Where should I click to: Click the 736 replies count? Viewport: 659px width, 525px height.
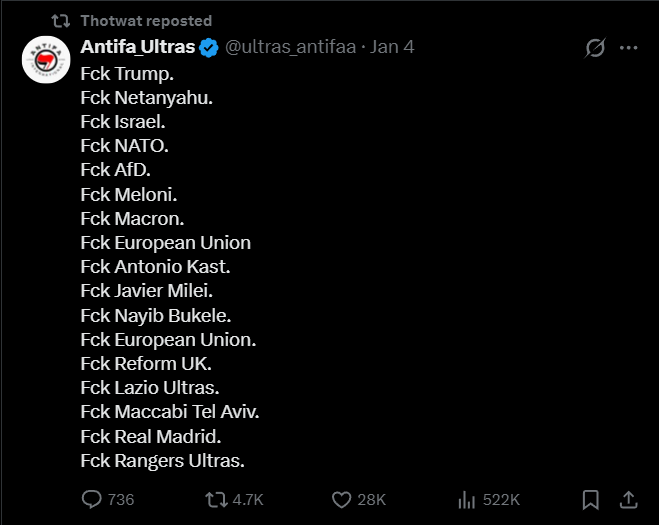click(121, 499)
